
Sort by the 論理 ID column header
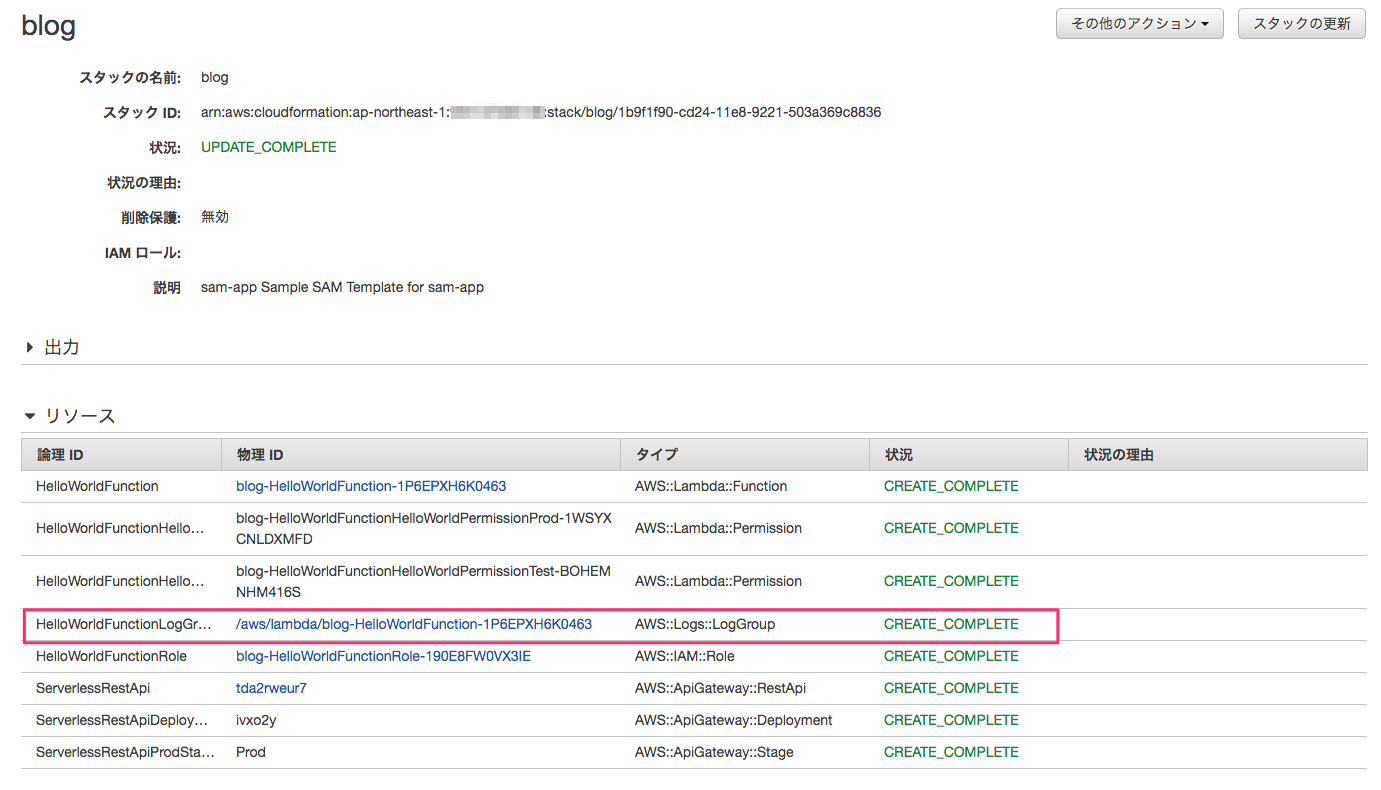coord(57,454)
